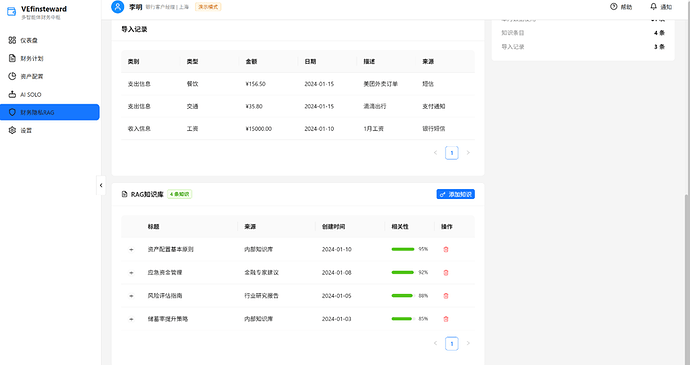Click user name 李明 in header

(x=136, y=7)
